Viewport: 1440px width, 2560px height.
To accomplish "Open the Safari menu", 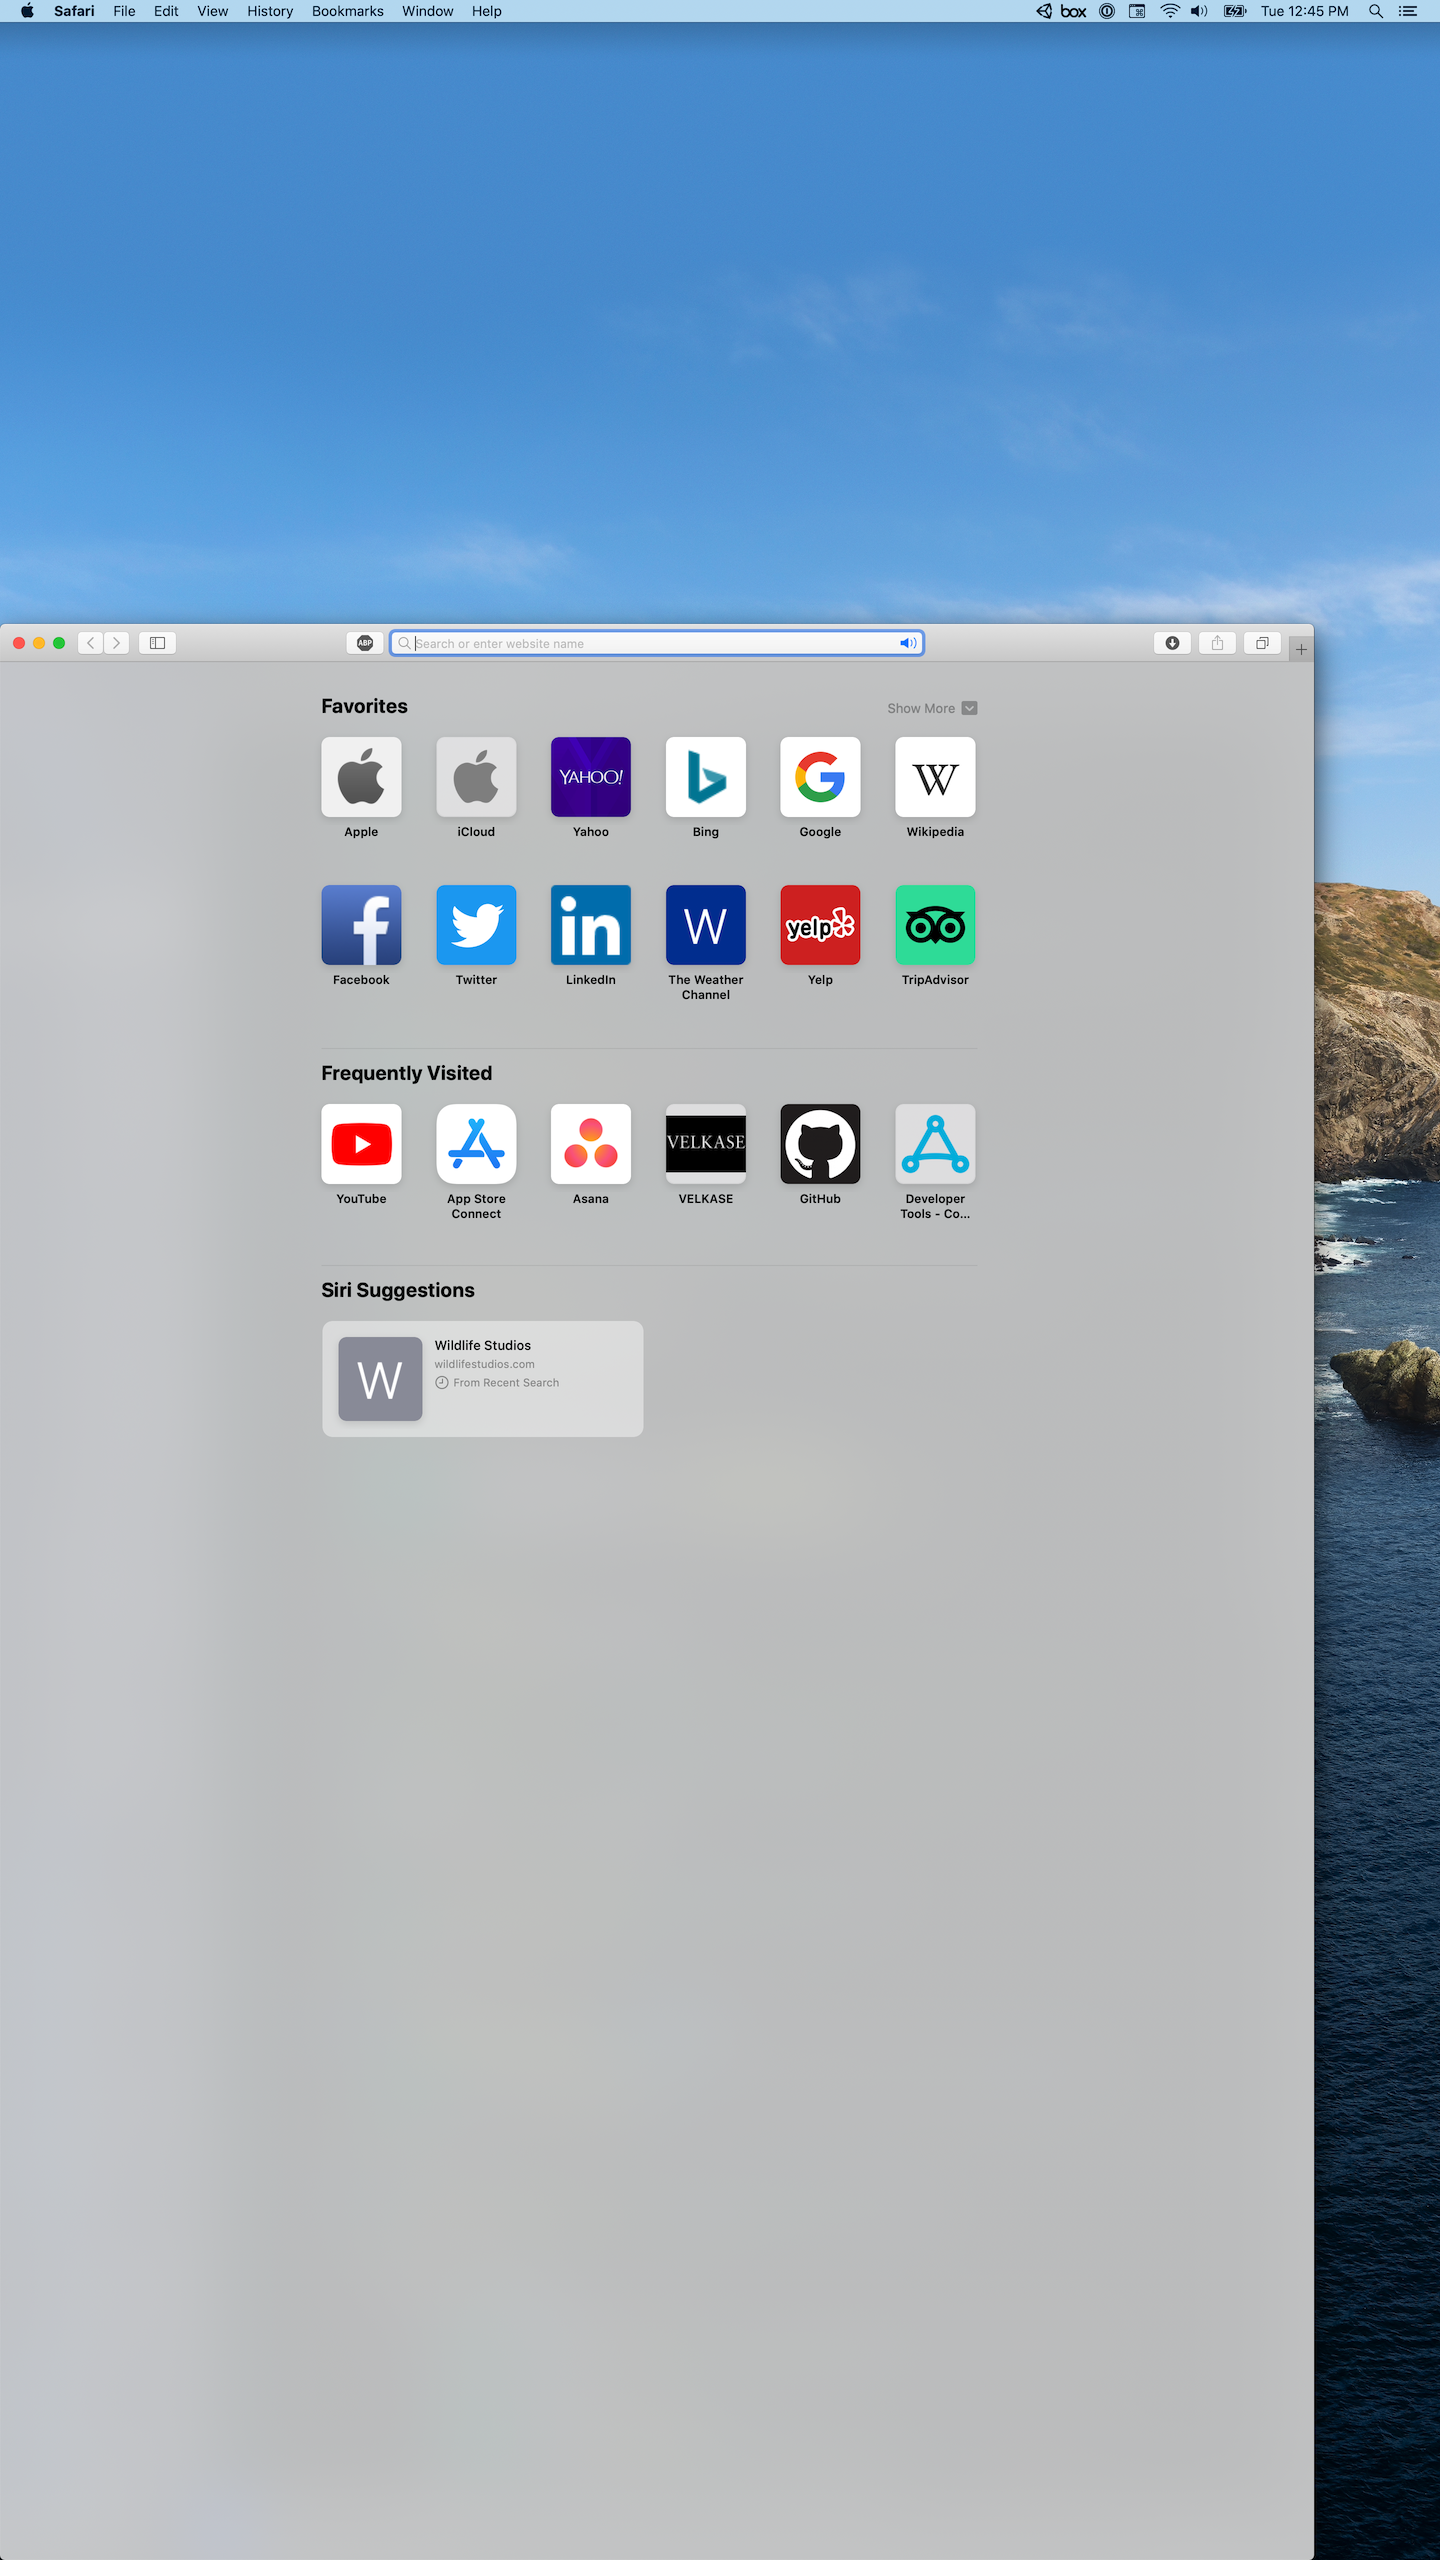I will coord(74,11).
